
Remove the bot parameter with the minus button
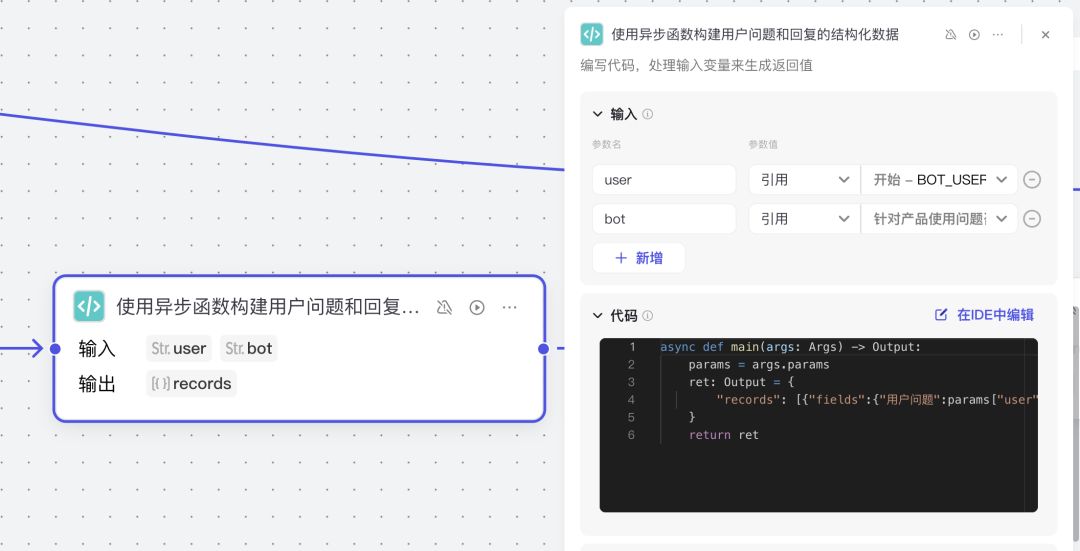coord(1033,219)
